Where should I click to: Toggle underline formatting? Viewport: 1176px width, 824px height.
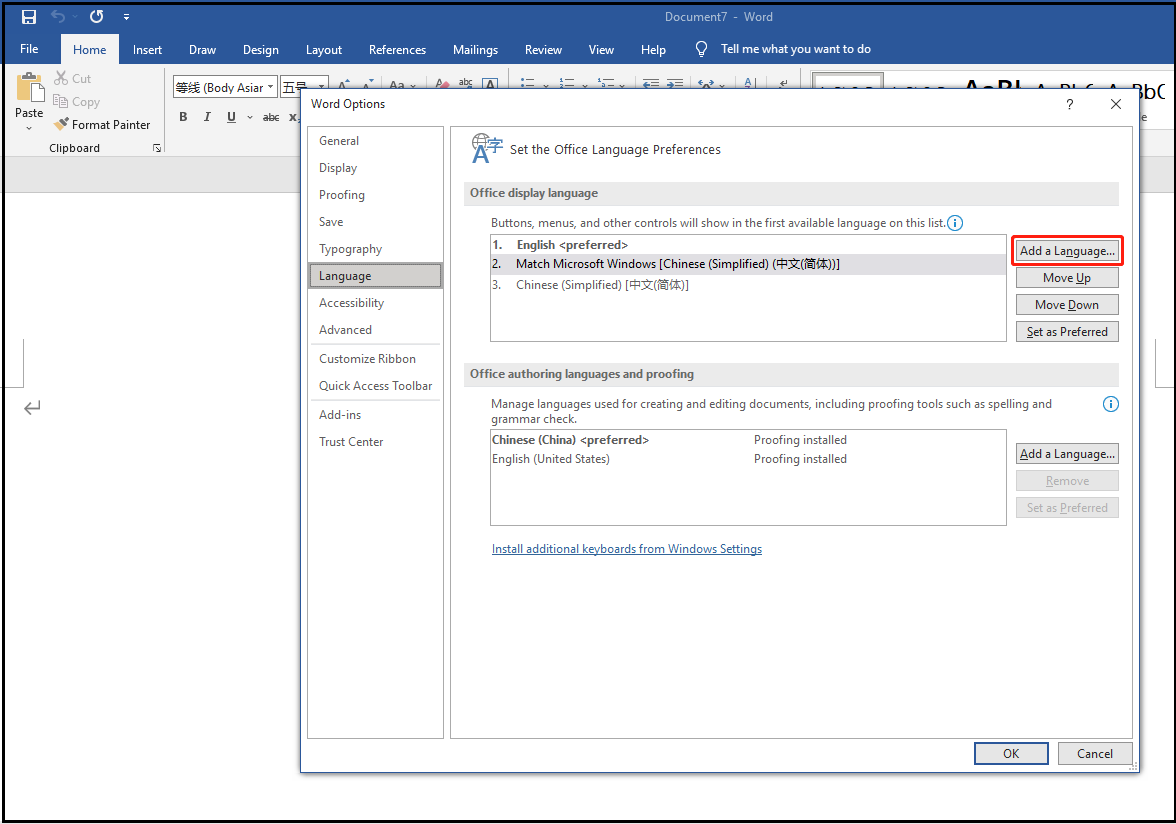coord(229,117)
